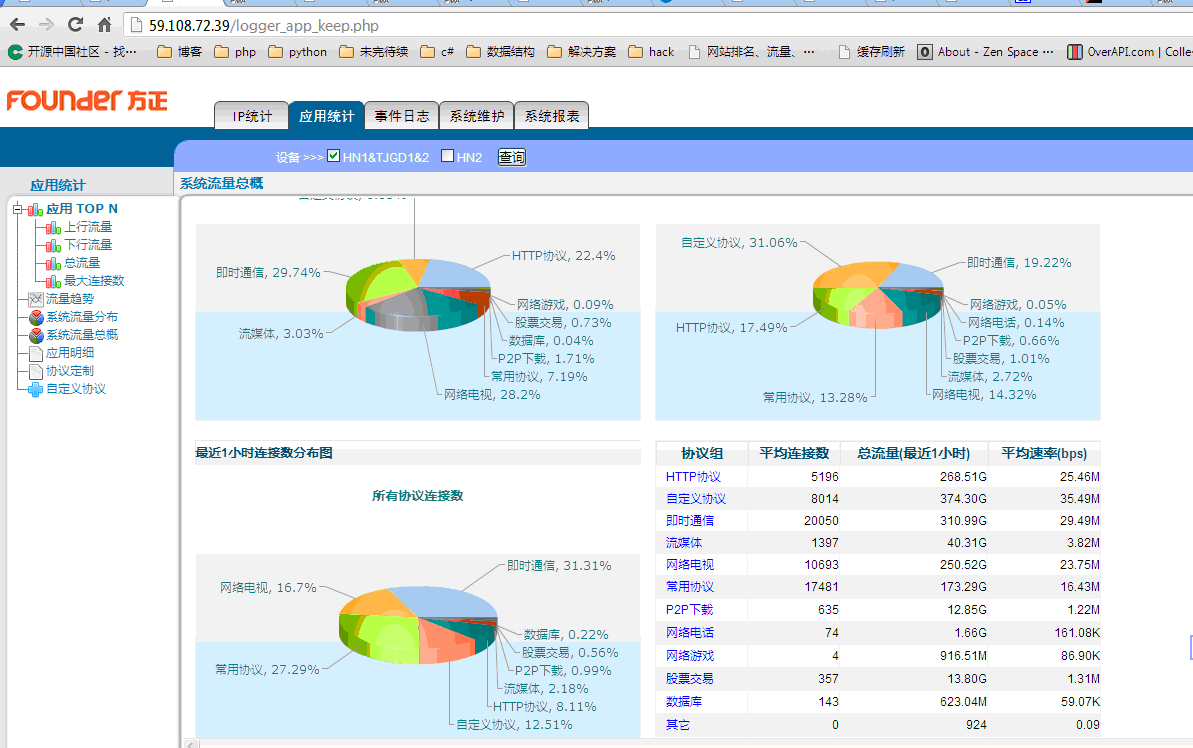Switch to the 系统报表 tab
Screen dimensions: 1193x748
(552, 116)
